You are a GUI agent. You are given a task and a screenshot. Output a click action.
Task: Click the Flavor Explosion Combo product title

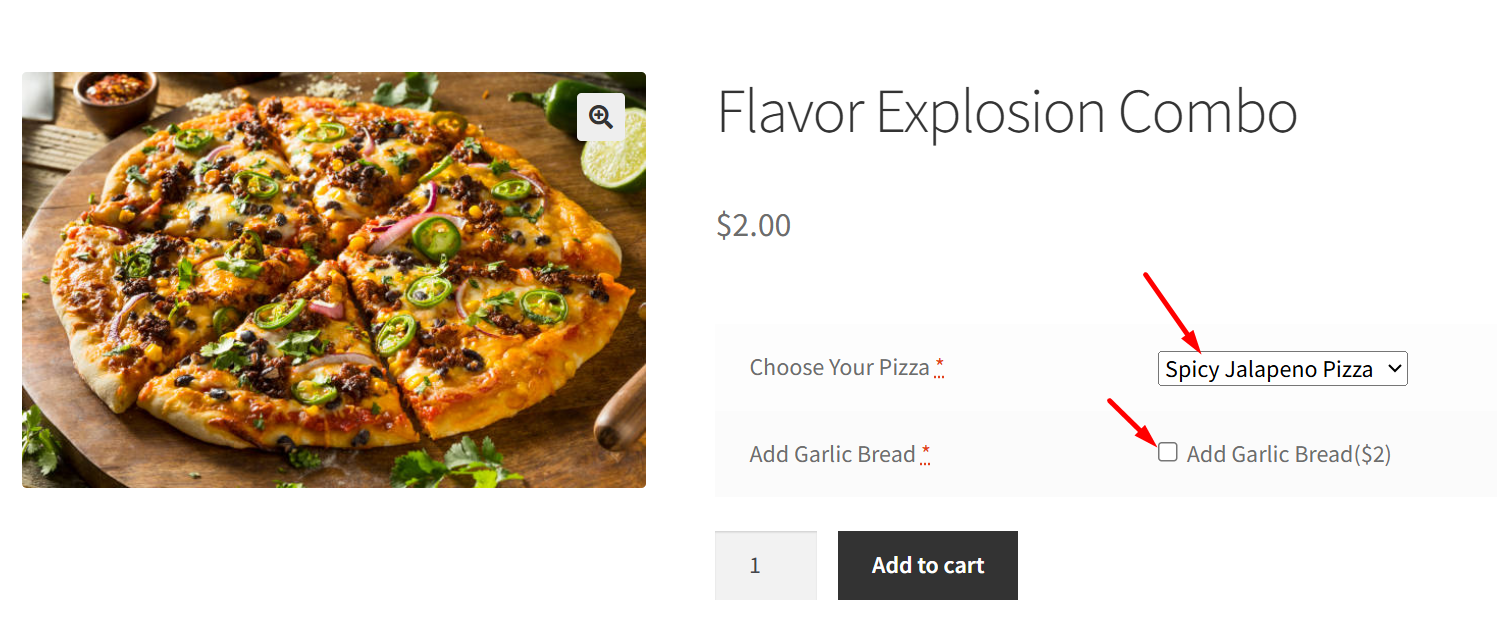coord(1007,111)
